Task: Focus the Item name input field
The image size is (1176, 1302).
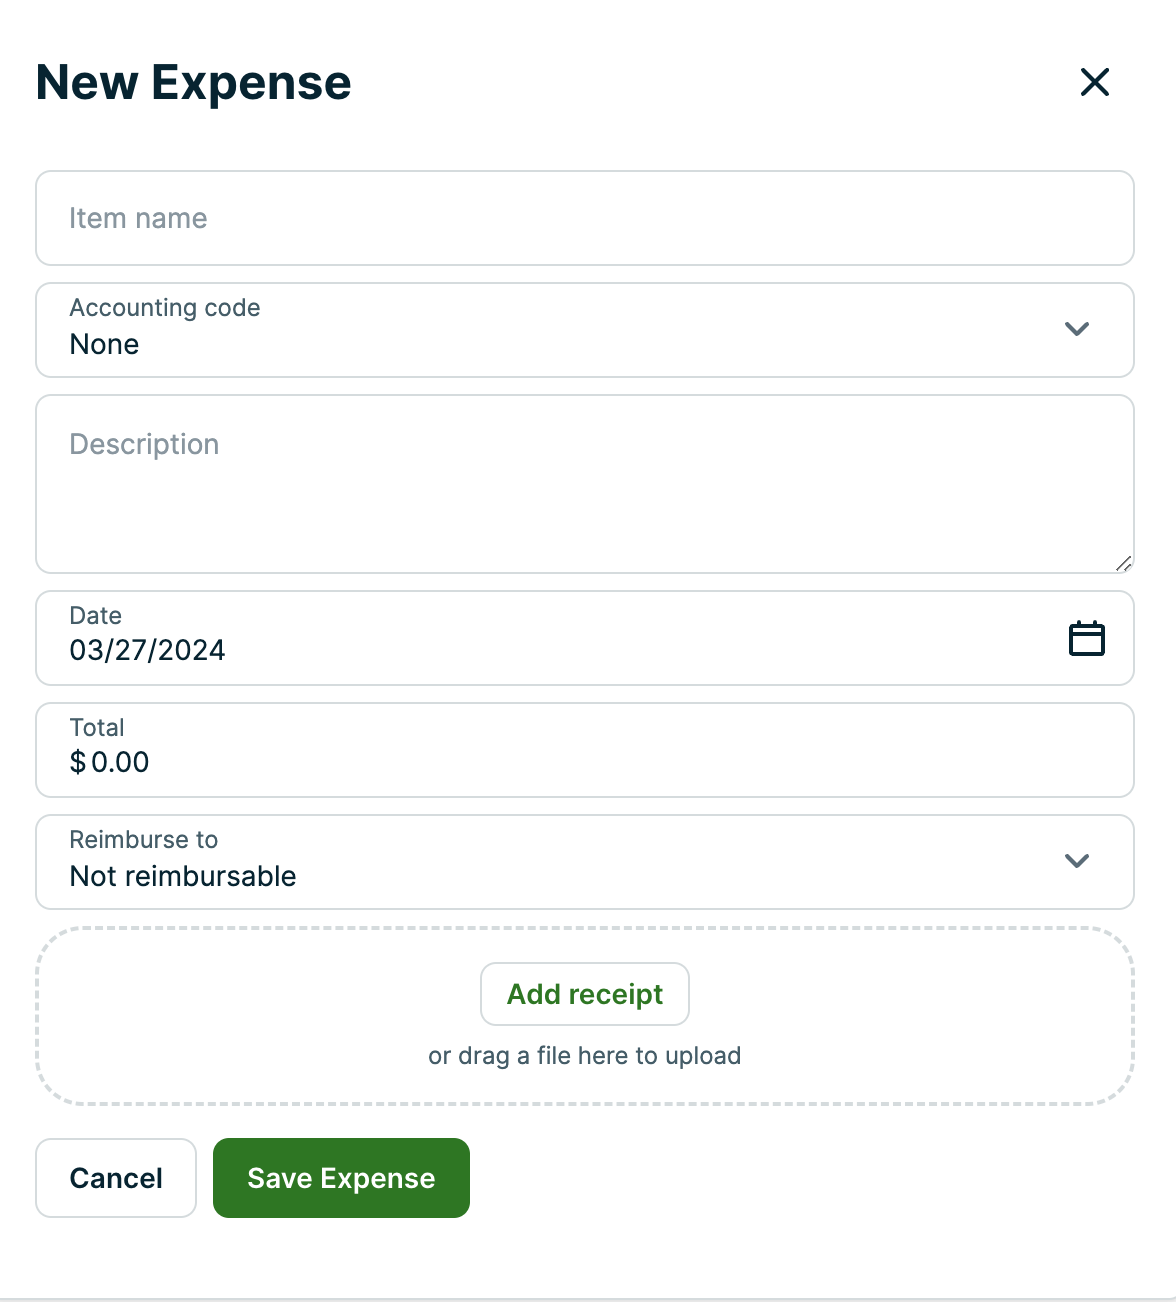Action: pos(584,218)
